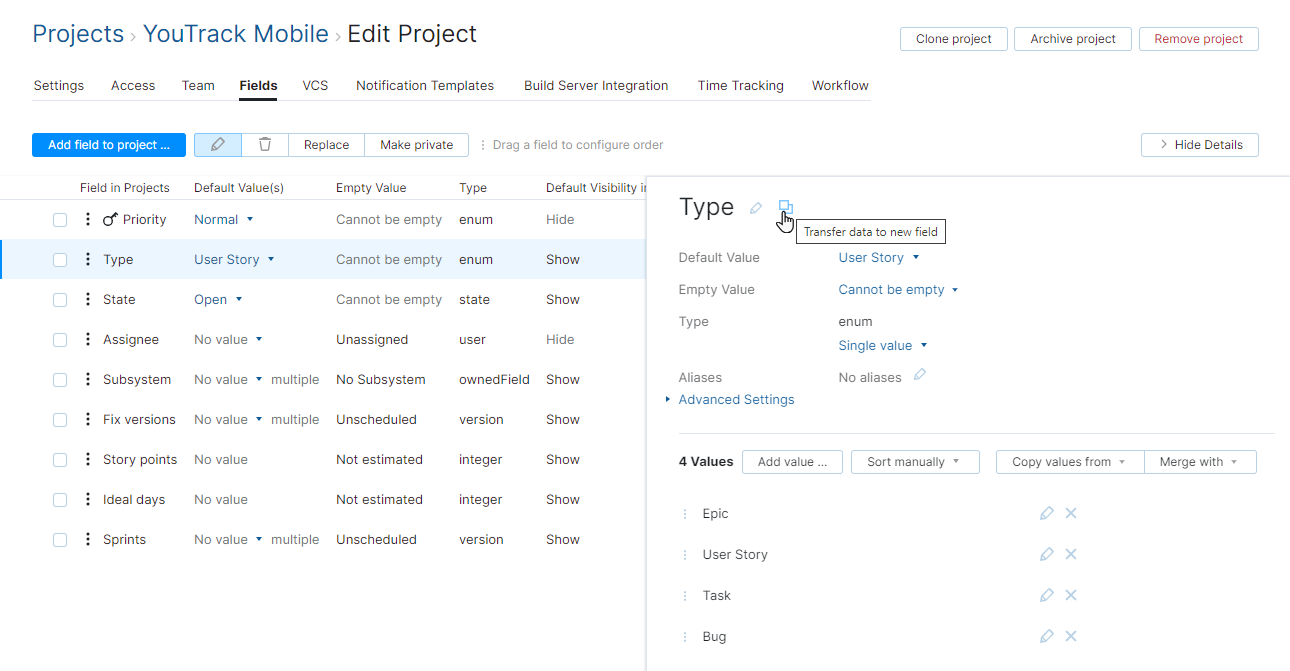Click the pencil icon next to No aliases
This screenshot has height=671, width=1290.
pos(918,375)
